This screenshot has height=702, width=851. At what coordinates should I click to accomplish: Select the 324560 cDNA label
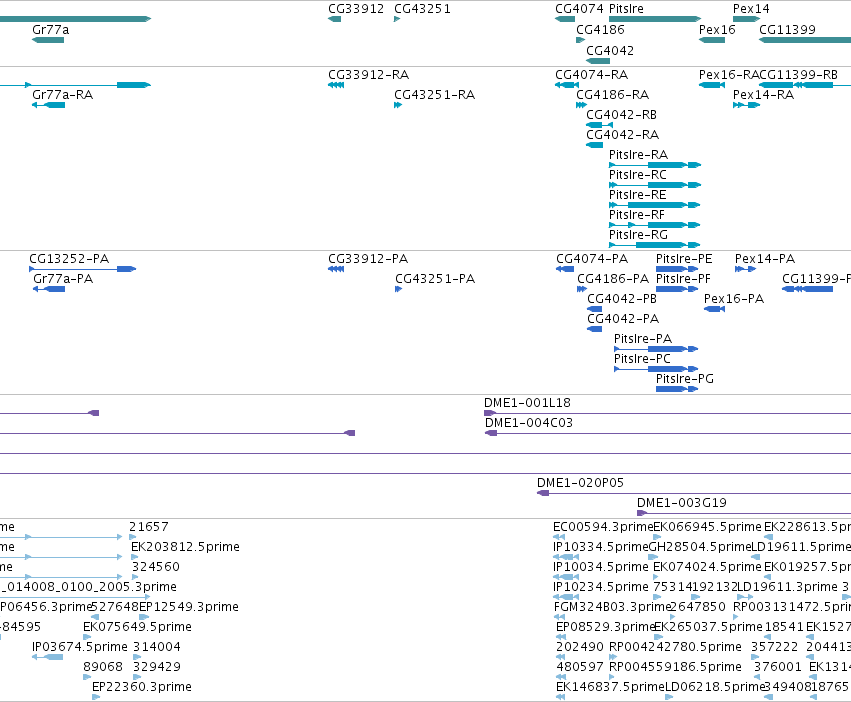point(156,567)
